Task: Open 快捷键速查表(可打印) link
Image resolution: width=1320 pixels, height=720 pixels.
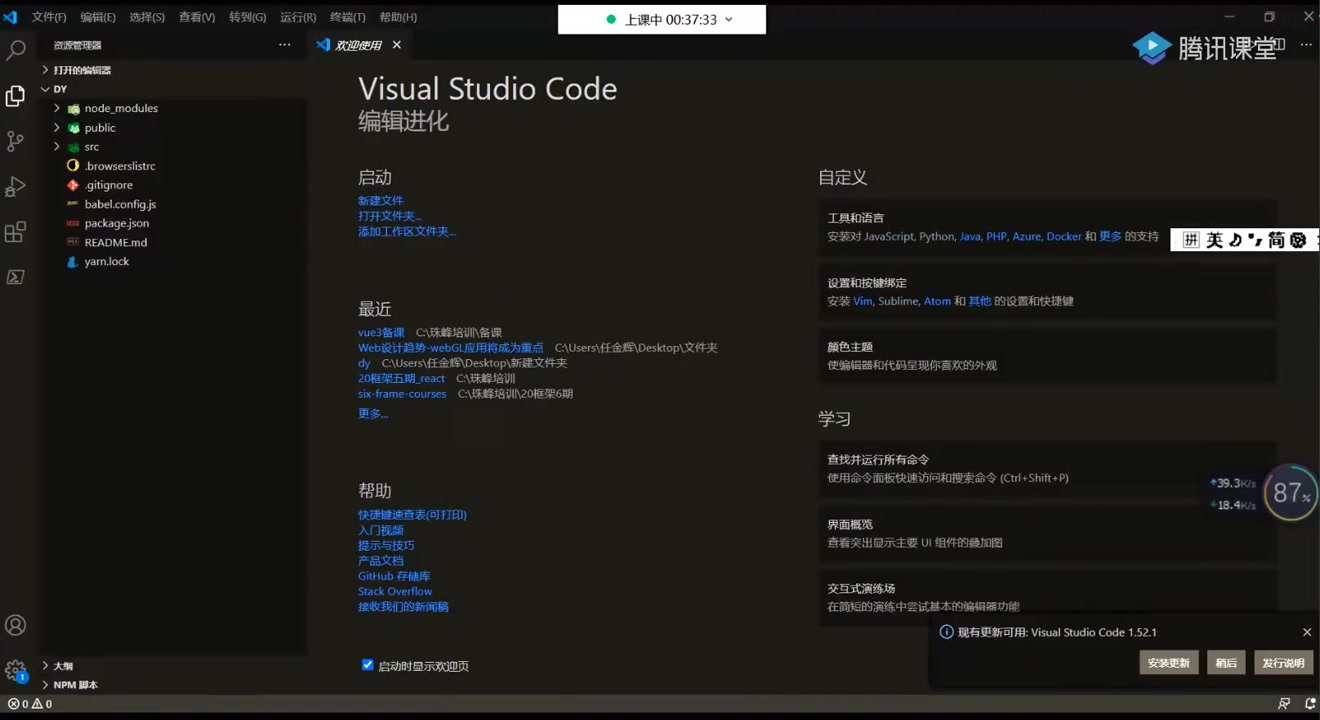Action: point(412,515)
